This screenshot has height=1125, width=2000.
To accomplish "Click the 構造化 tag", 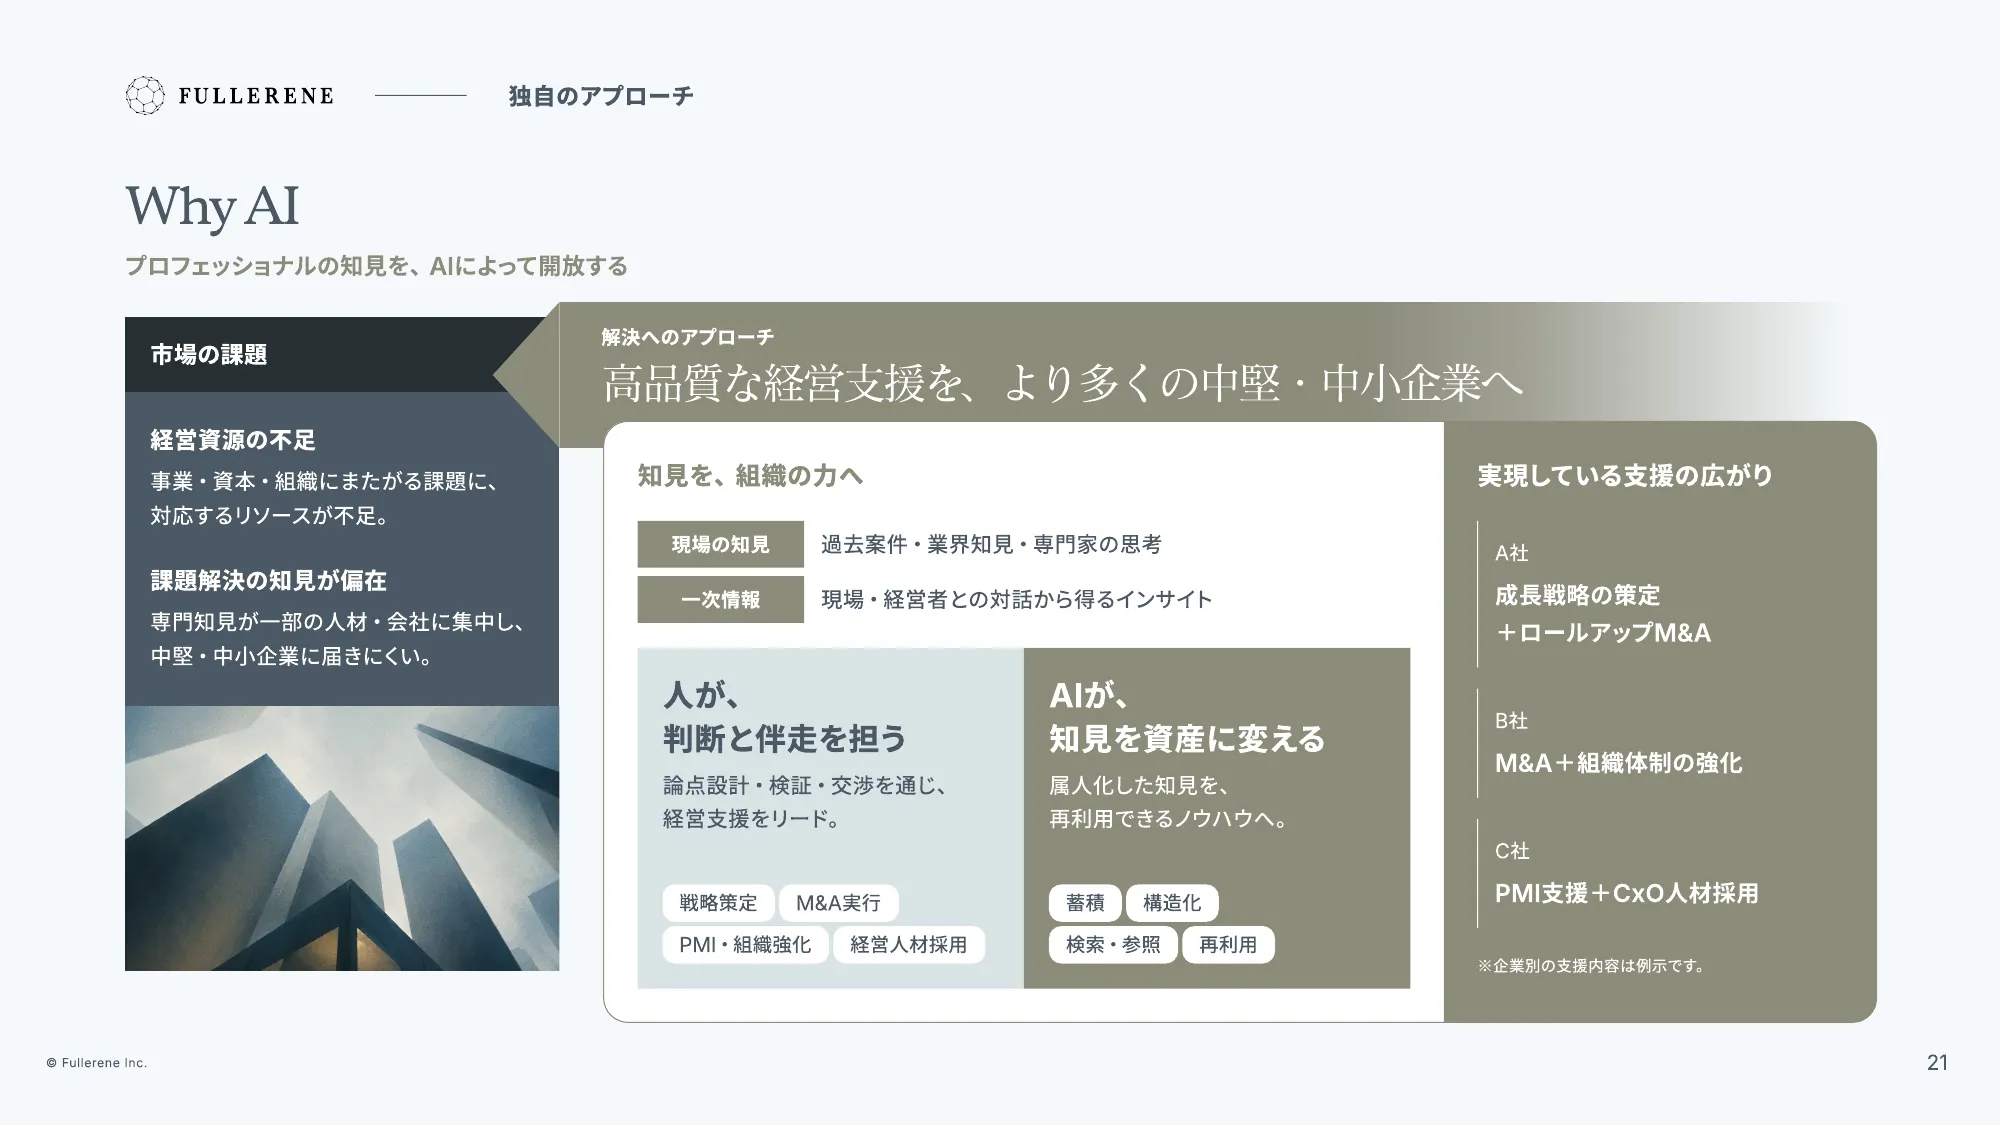I will click(1172, 903).
